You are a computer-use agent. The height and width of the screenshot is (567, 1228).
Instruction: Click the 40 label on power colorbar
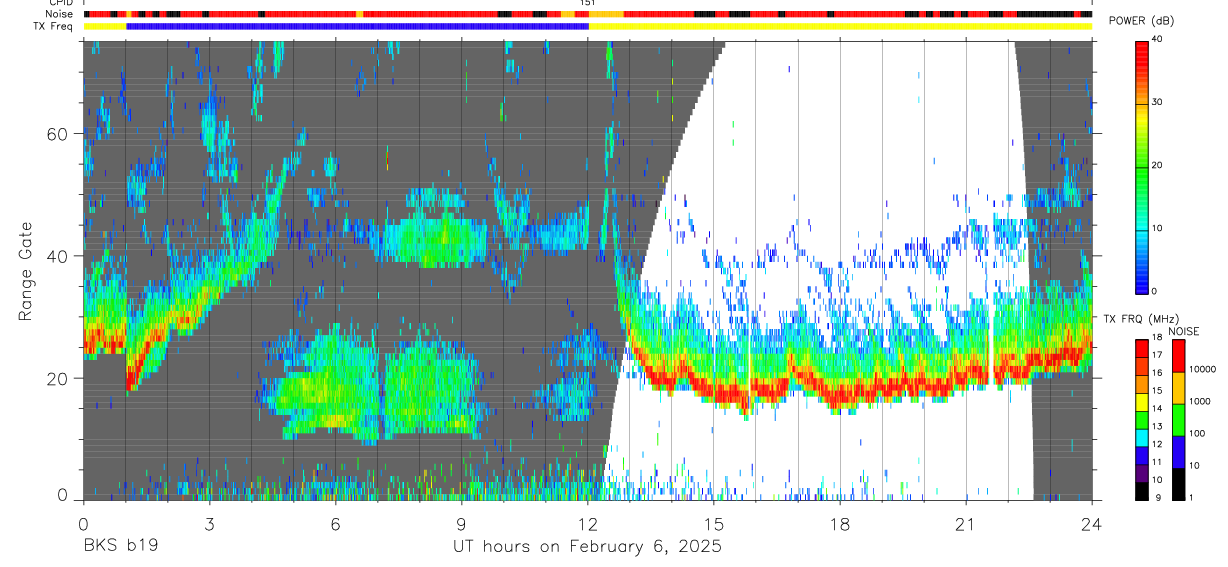tap(1157, 39)
